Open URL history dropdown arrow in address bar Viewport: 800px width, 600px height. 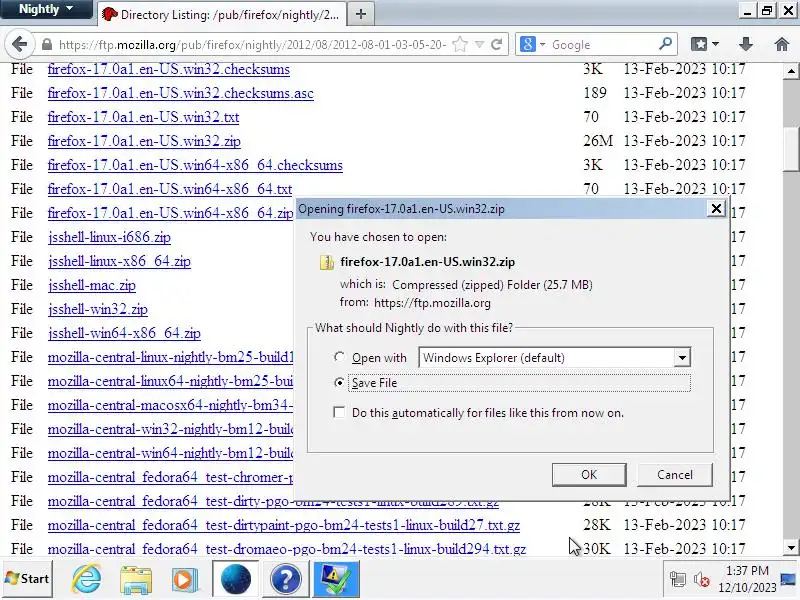coord(479,44)
